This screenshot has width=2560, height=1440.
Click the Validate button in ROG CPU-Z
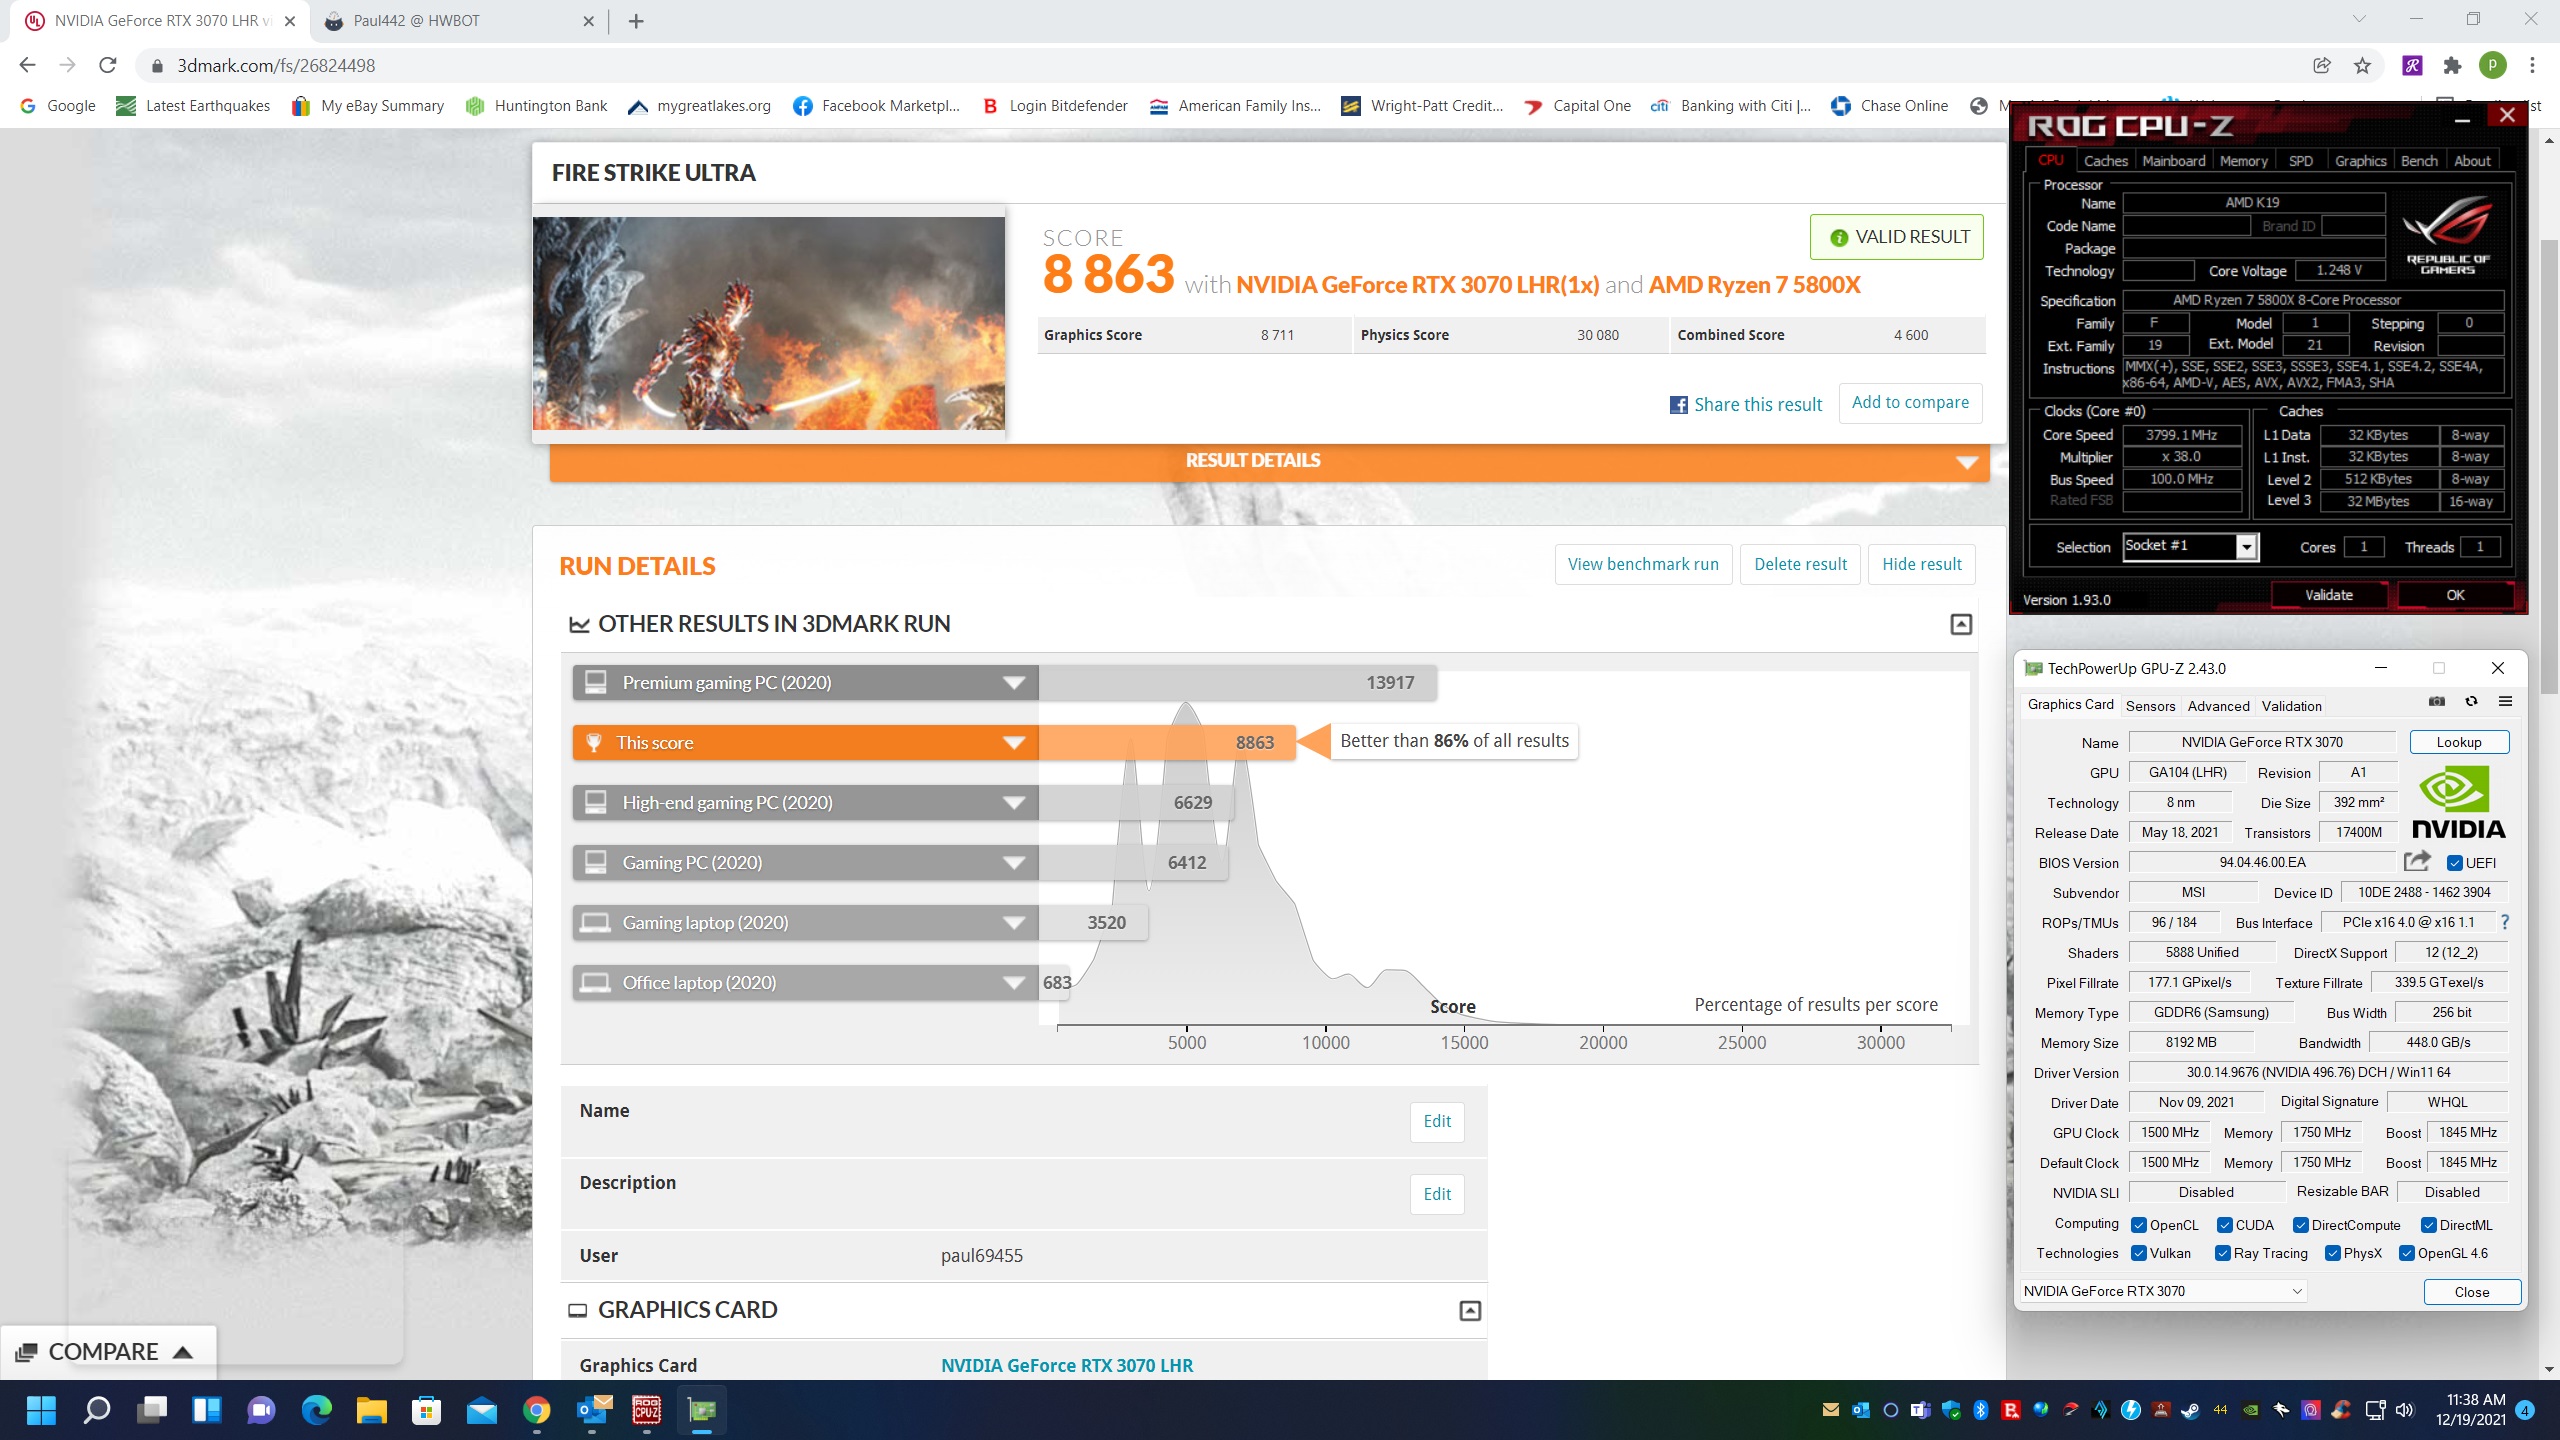(x=2329, y=595)
